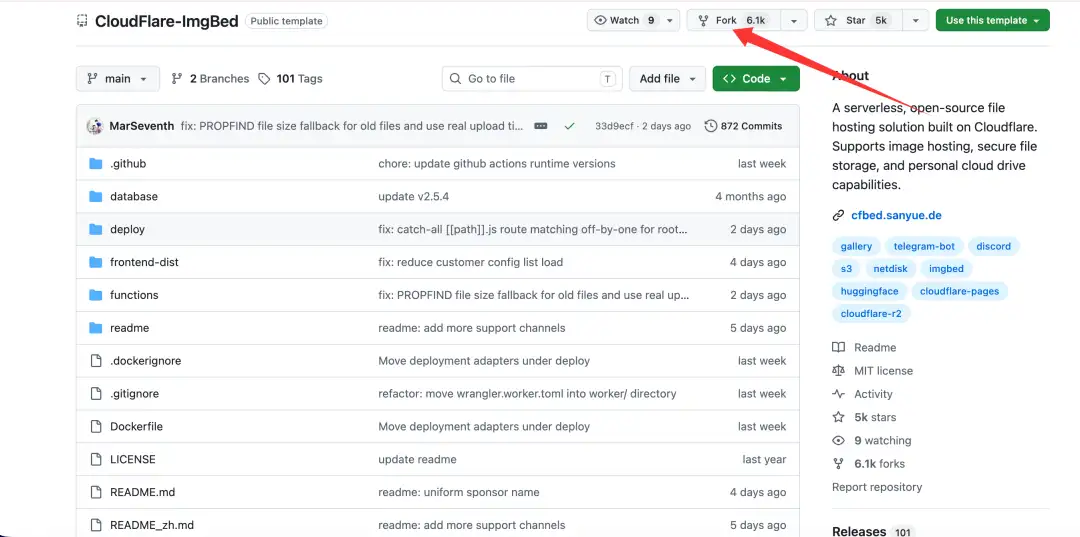Open the Fork options dropdown arrow

[793, 21]
